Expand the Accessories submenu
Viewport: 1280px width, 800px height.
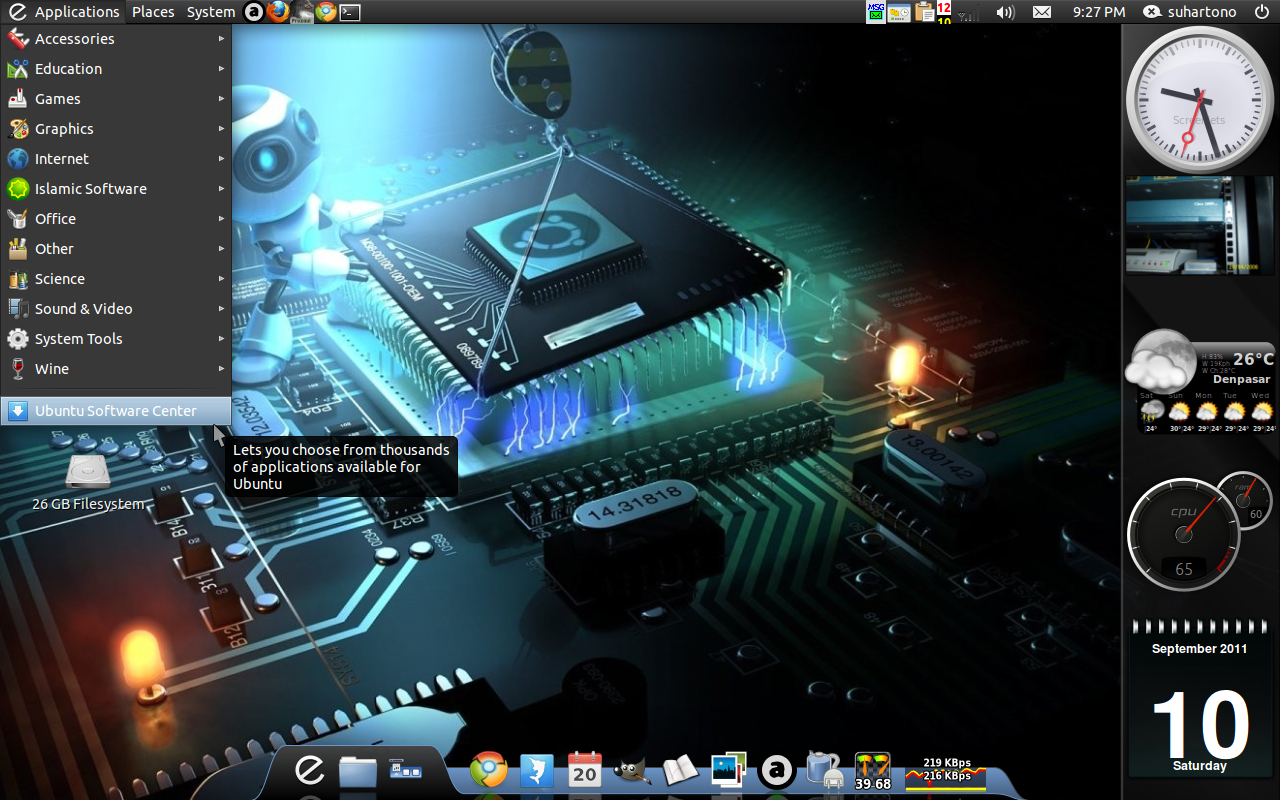tap(116, 39)
